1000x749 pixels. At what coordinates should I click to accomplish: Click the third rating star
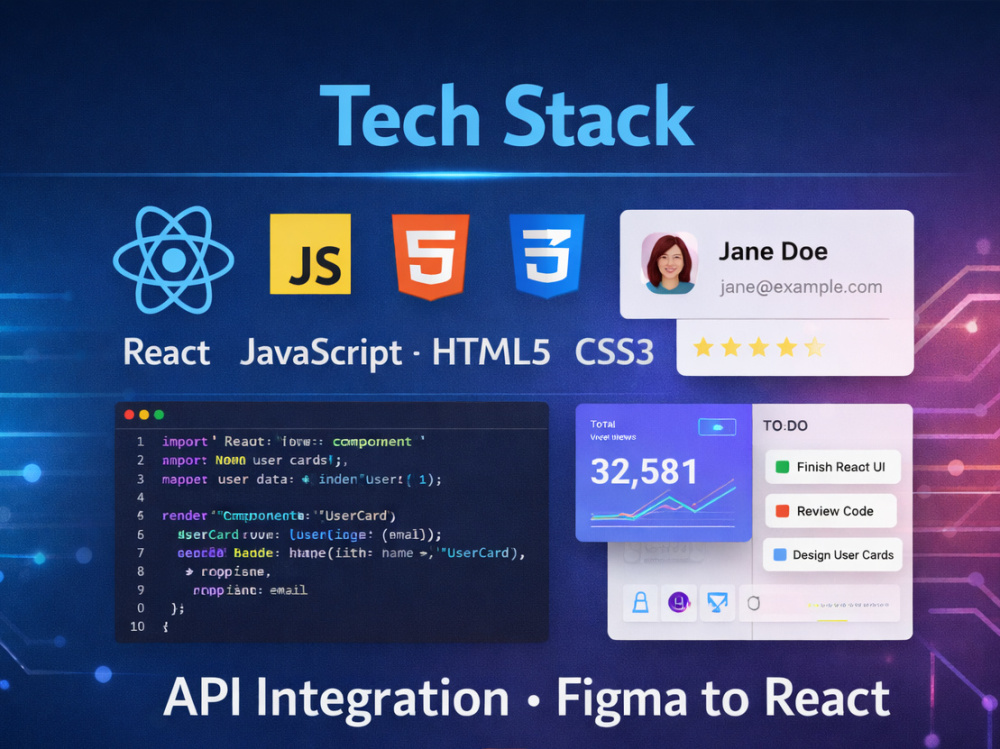tap(759, 348)
